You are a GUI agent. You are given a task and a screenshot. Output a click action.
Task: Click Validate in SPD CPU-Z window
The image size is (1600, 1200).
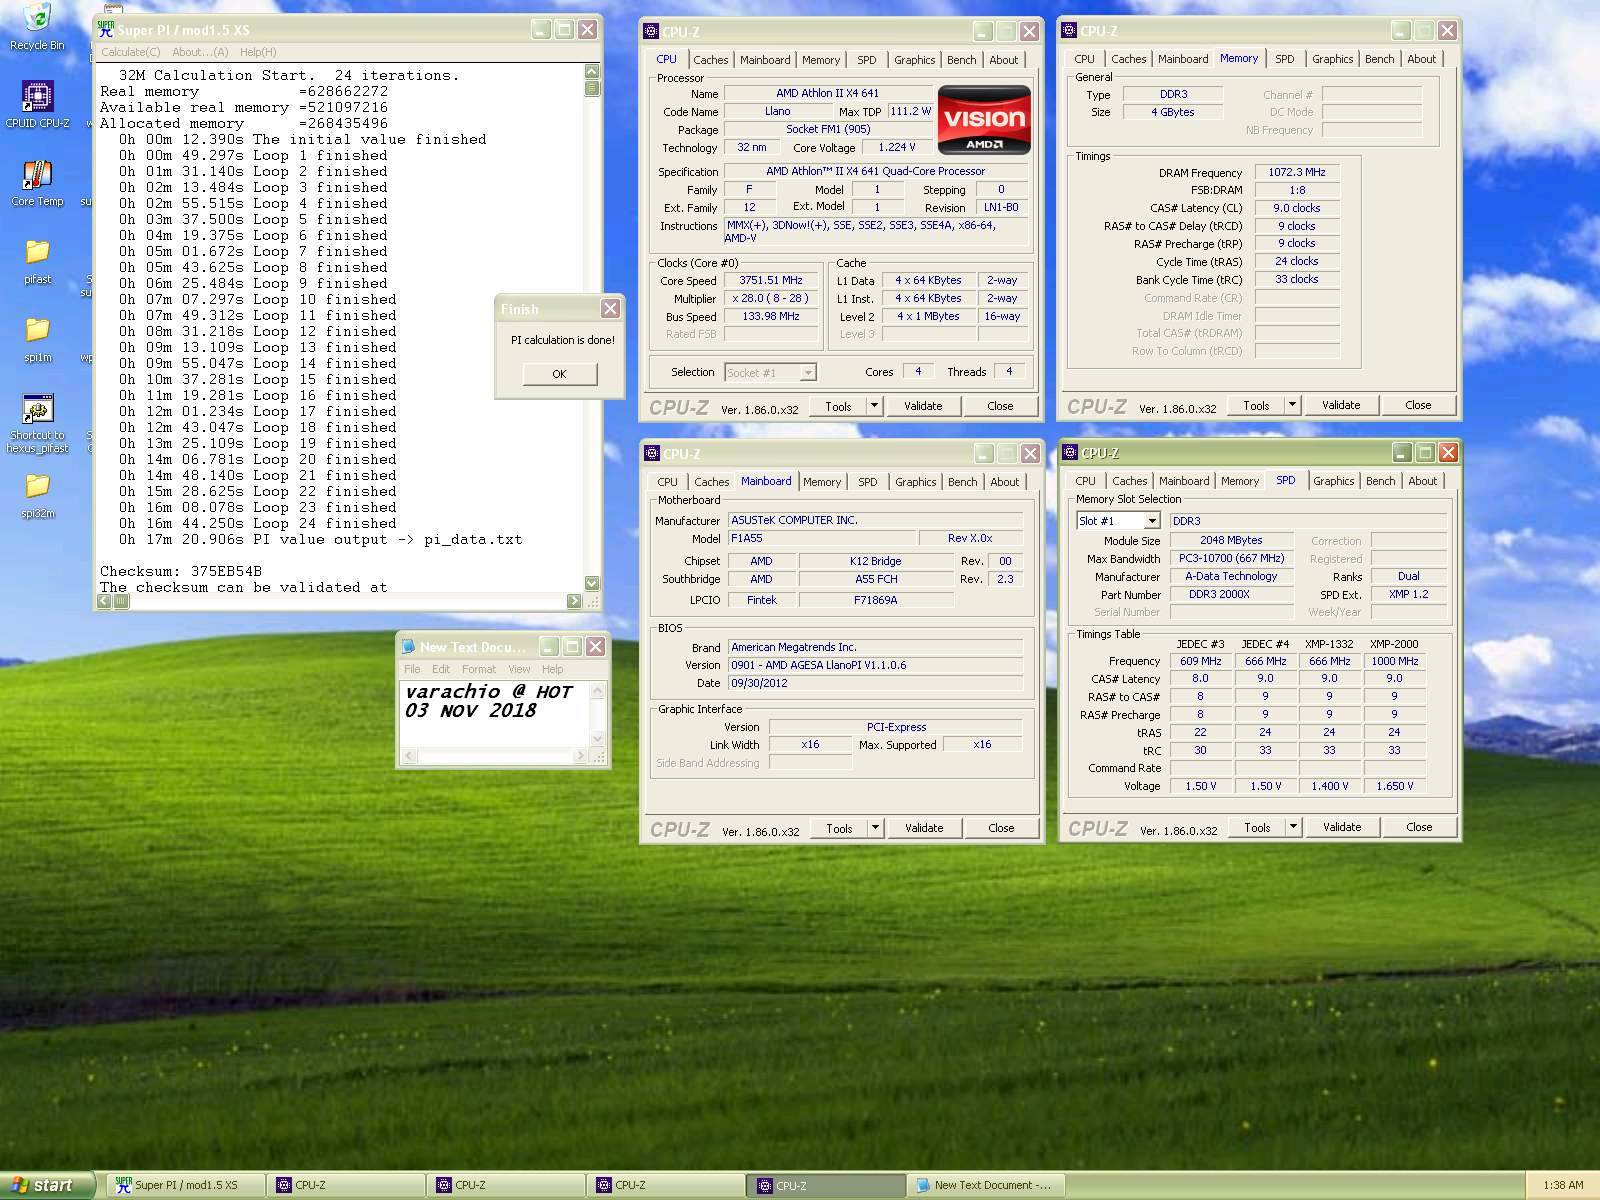(x=1342, y=827)
